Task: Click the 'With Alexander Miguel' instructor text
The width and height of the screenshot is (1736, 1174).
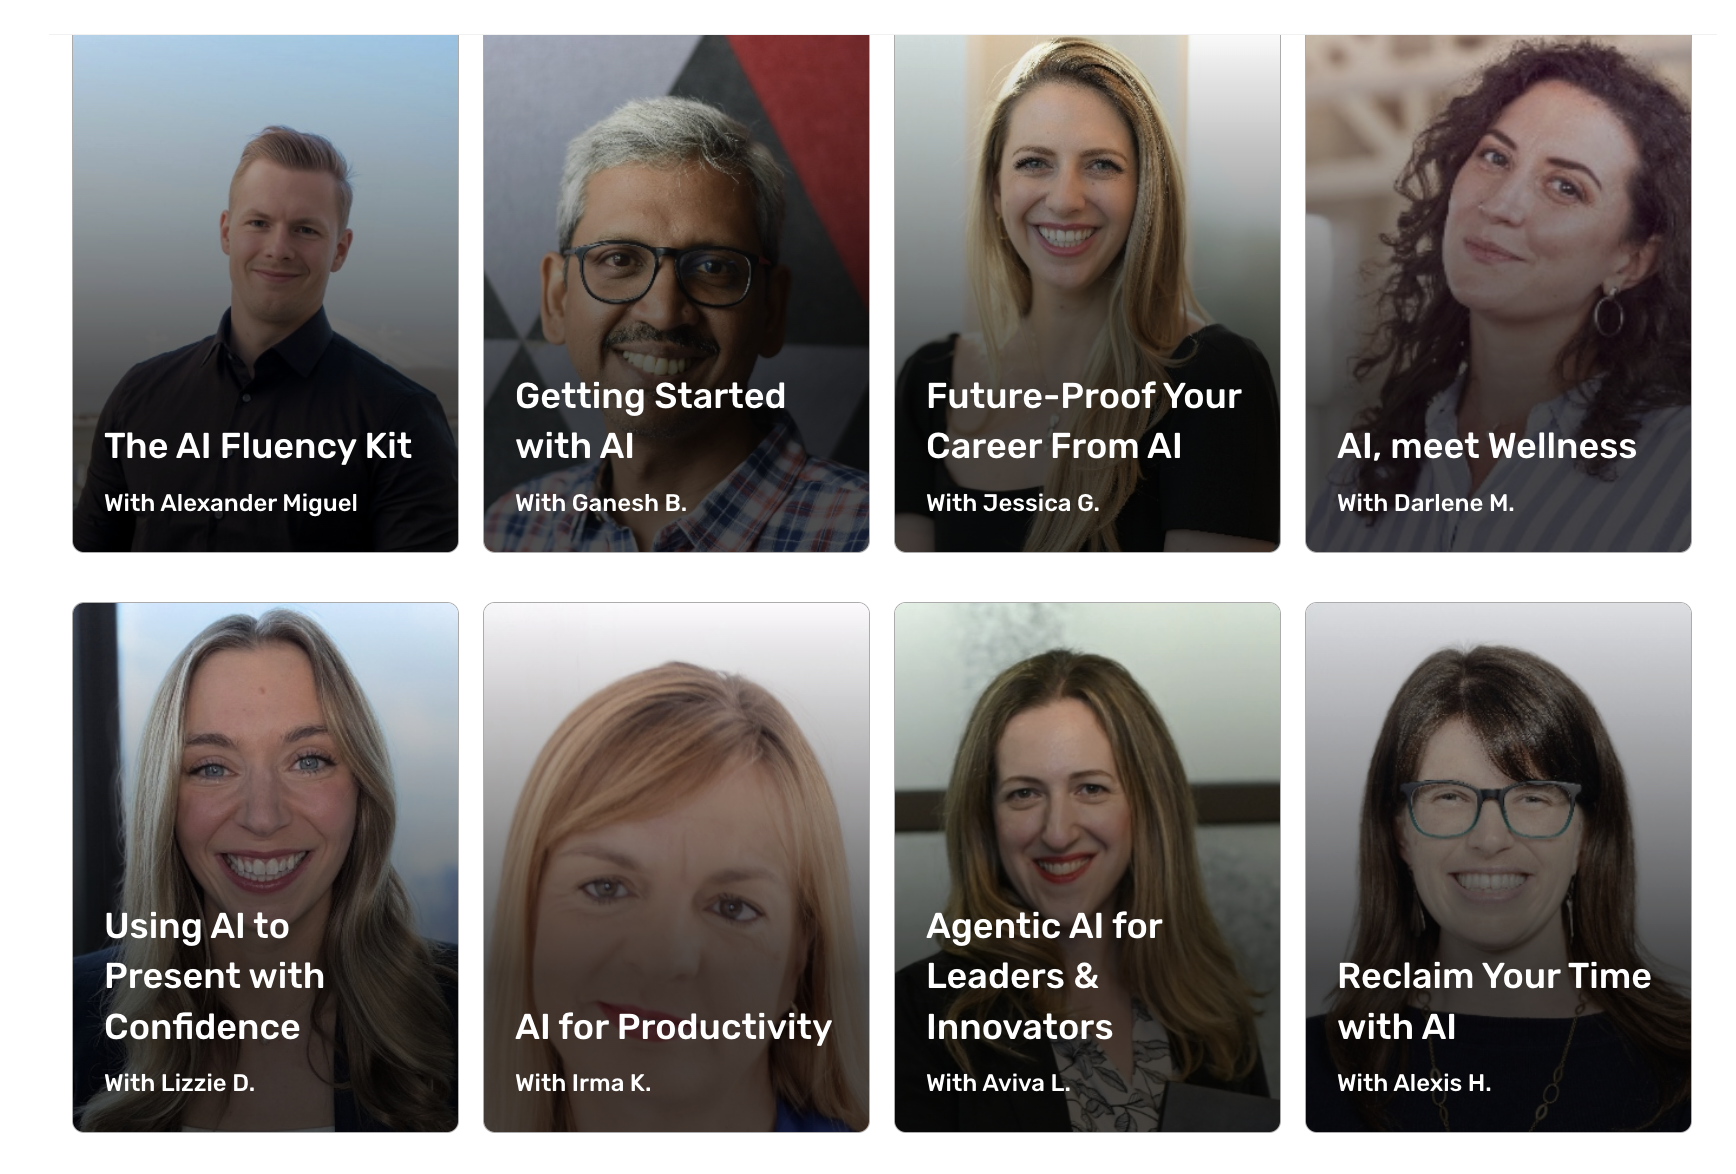Action: click(231, 503)
